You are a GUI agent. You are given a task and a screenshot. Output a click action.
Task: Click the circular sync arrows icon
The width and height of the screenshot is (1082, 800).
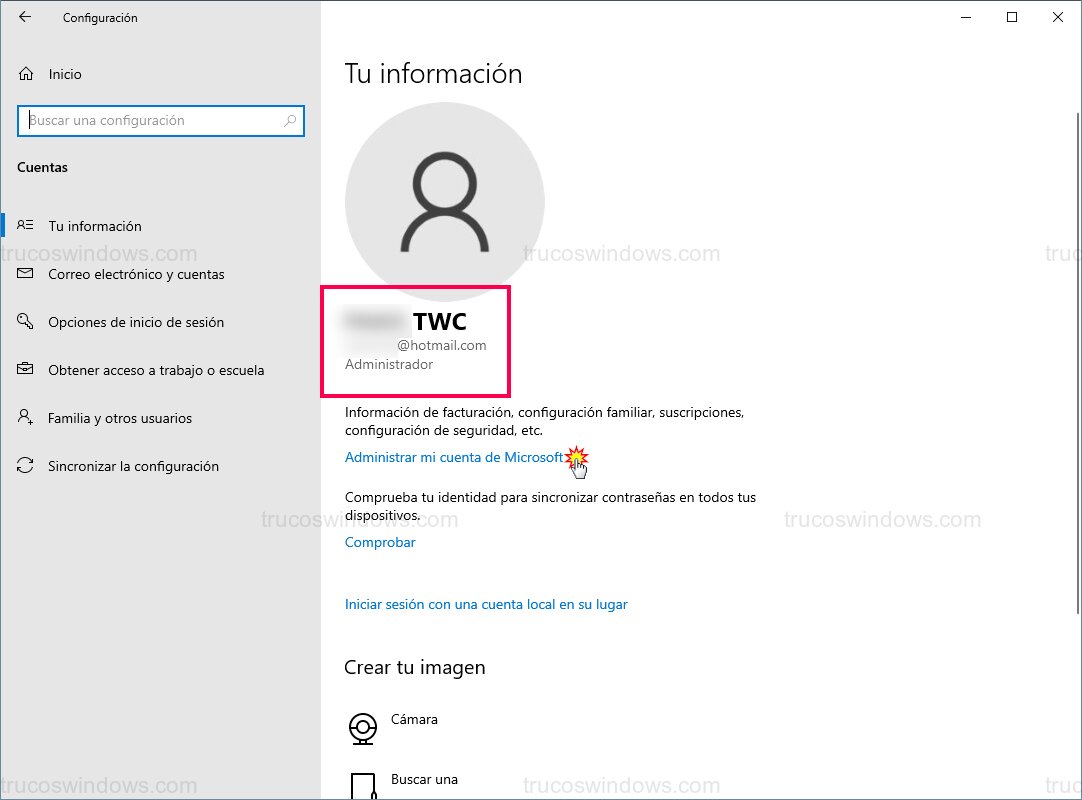[x=26, y=466]
